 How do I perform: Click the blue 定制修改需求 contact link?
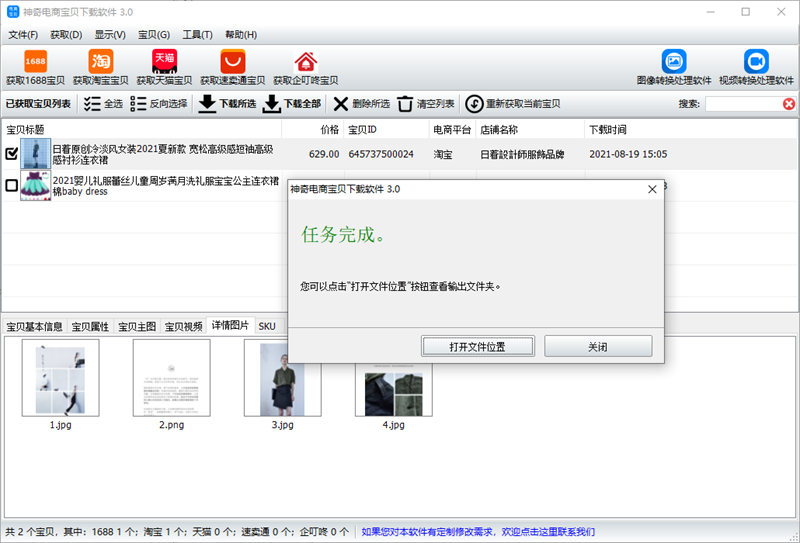coord(478,532)
